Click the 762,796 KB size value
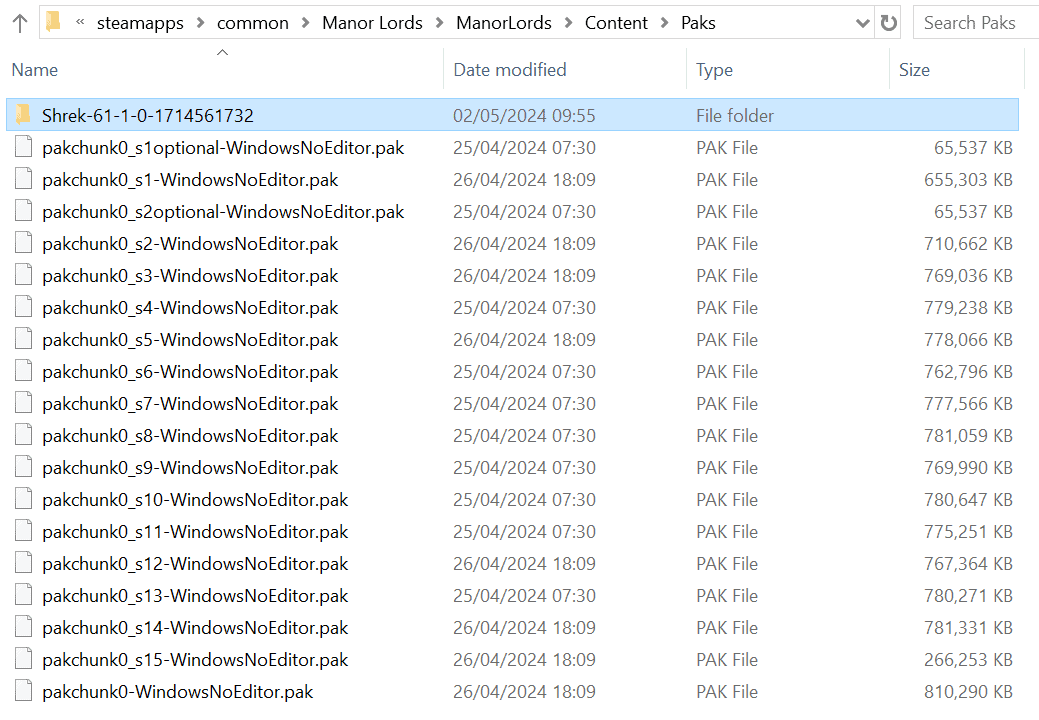Image resolution: width=1039 pixels, height=720 pixels. coord(968,372)
